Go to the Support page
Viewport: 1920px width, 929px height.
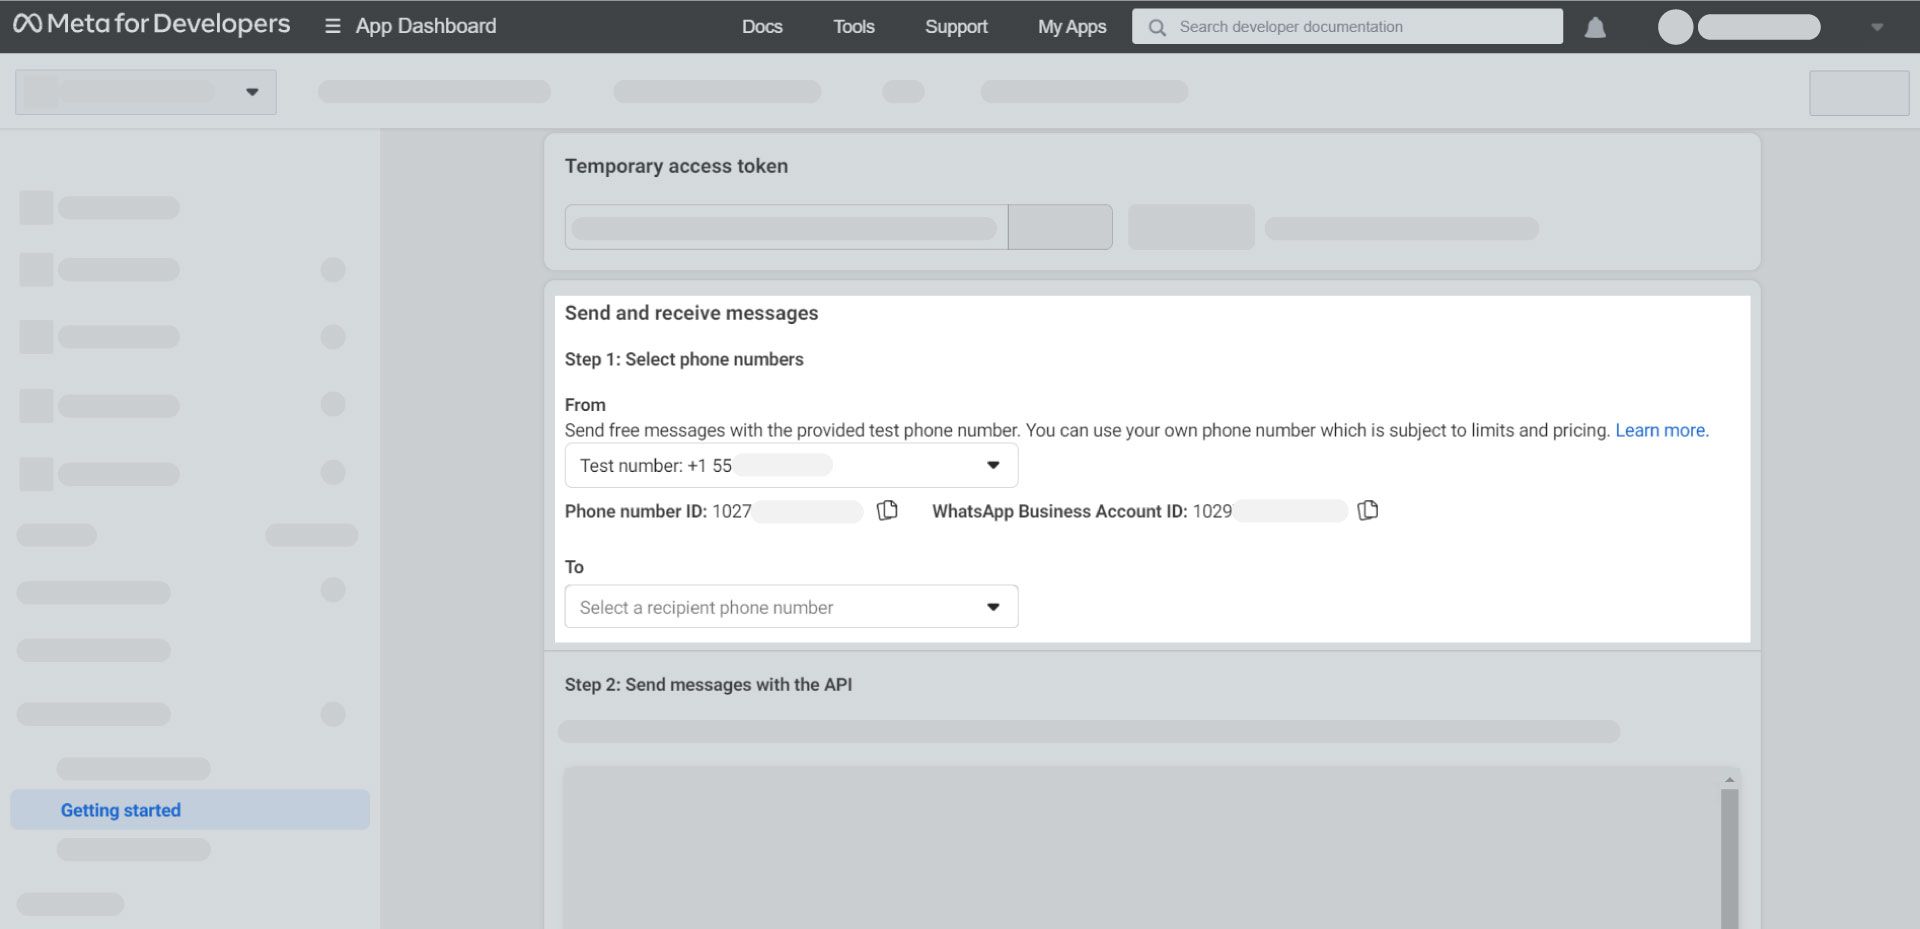coord(956,27)
